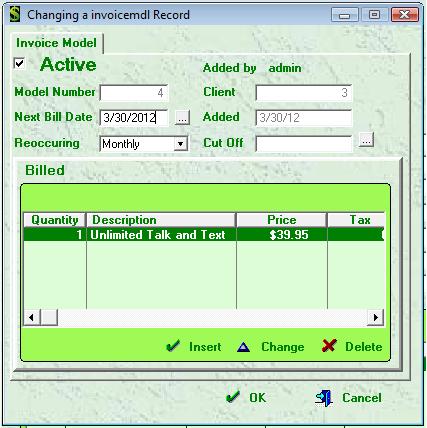Click the dollar sign app icon in title bar

[x=15, y=15]
